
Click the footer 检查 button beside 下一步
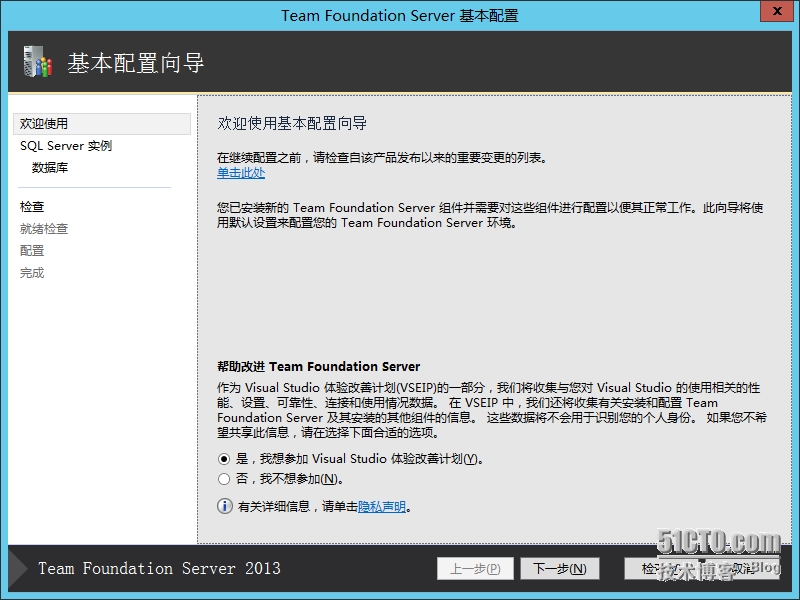(661, 568)
